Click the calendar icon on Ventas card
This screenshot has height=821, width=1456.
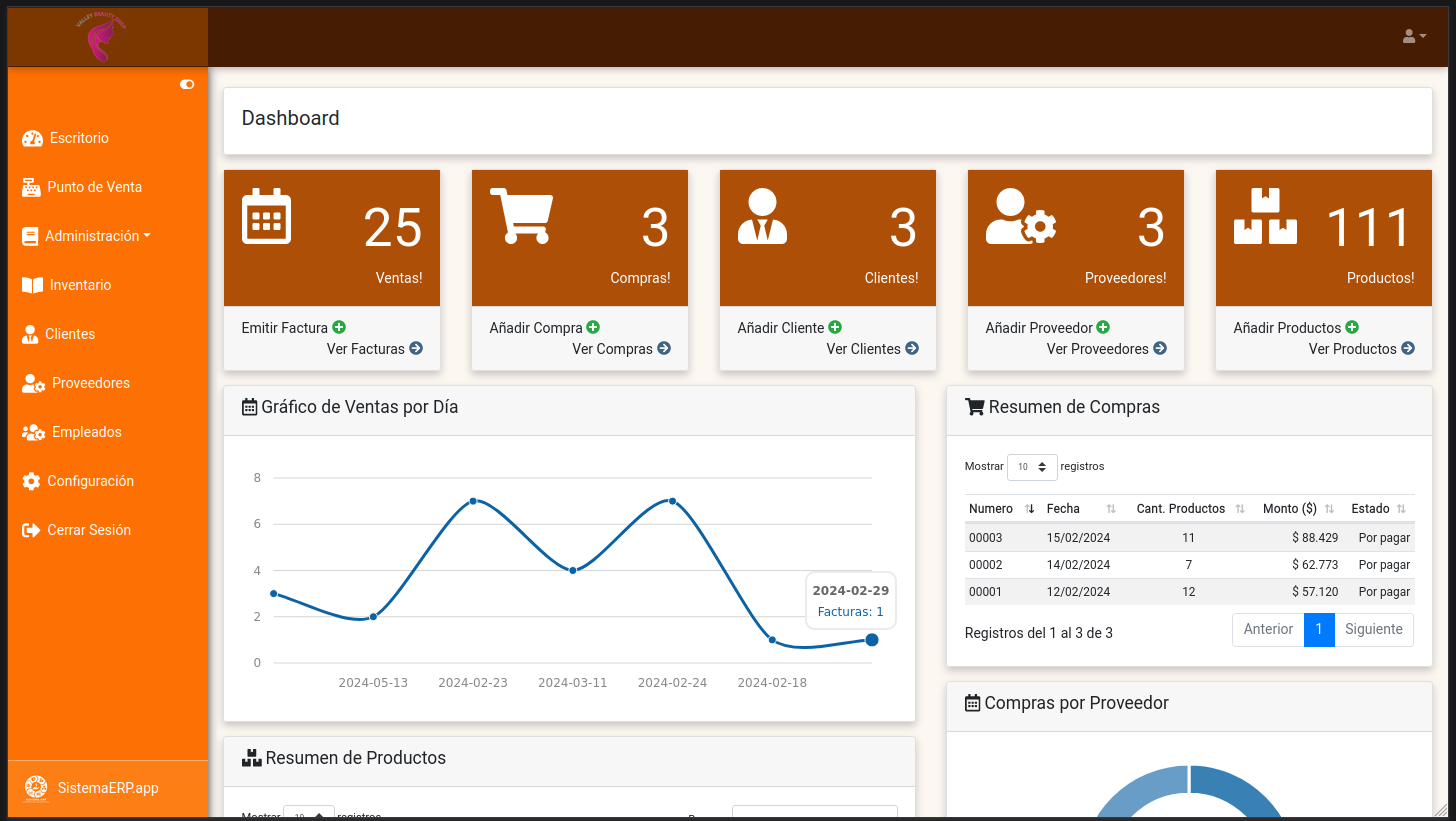266,216
